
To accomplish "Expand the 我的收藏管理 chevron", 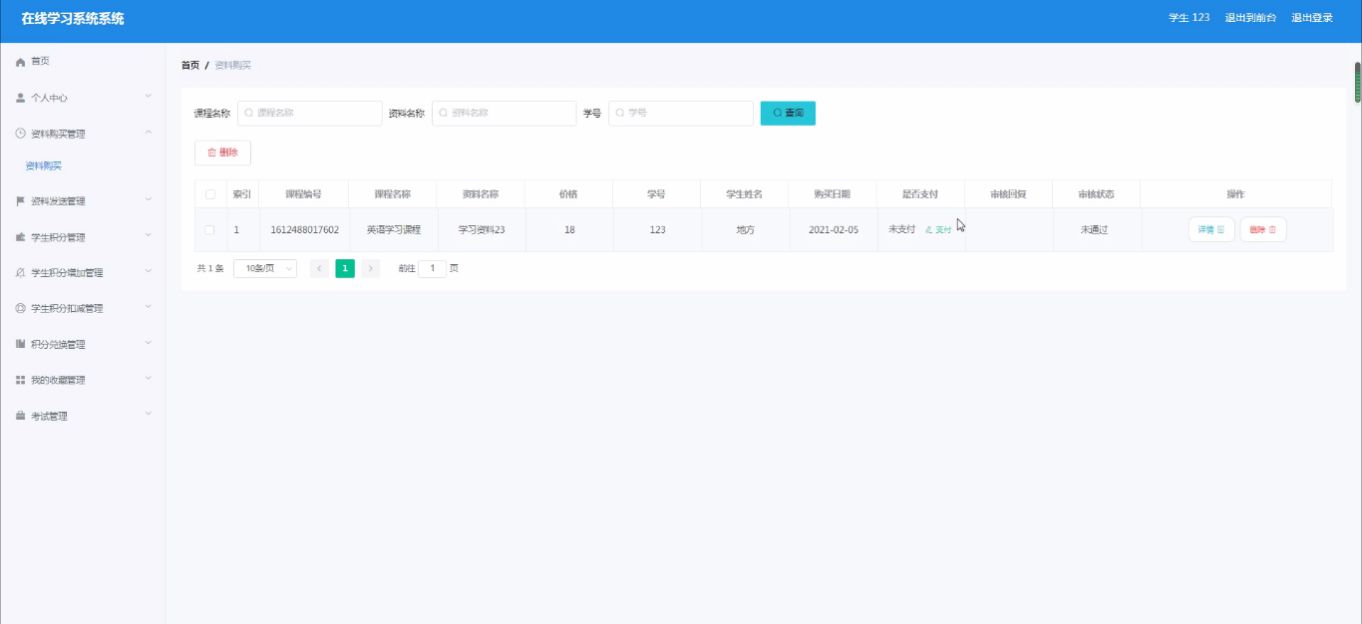I will [x=148, y=379].
